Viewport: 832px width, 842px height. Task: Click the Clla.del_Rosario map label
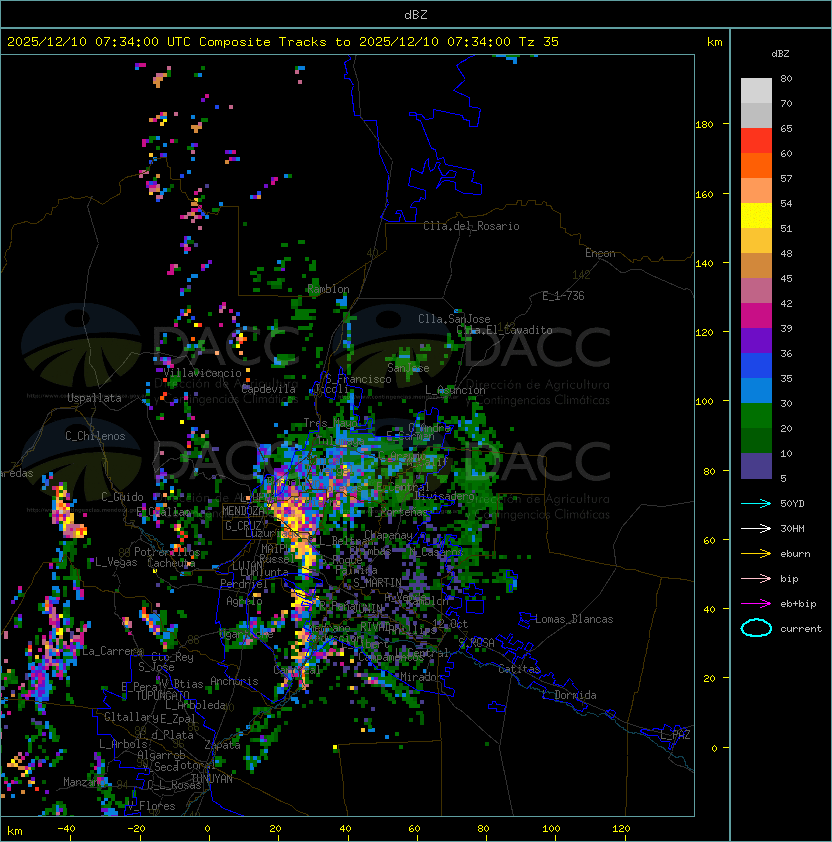[471, 226]
